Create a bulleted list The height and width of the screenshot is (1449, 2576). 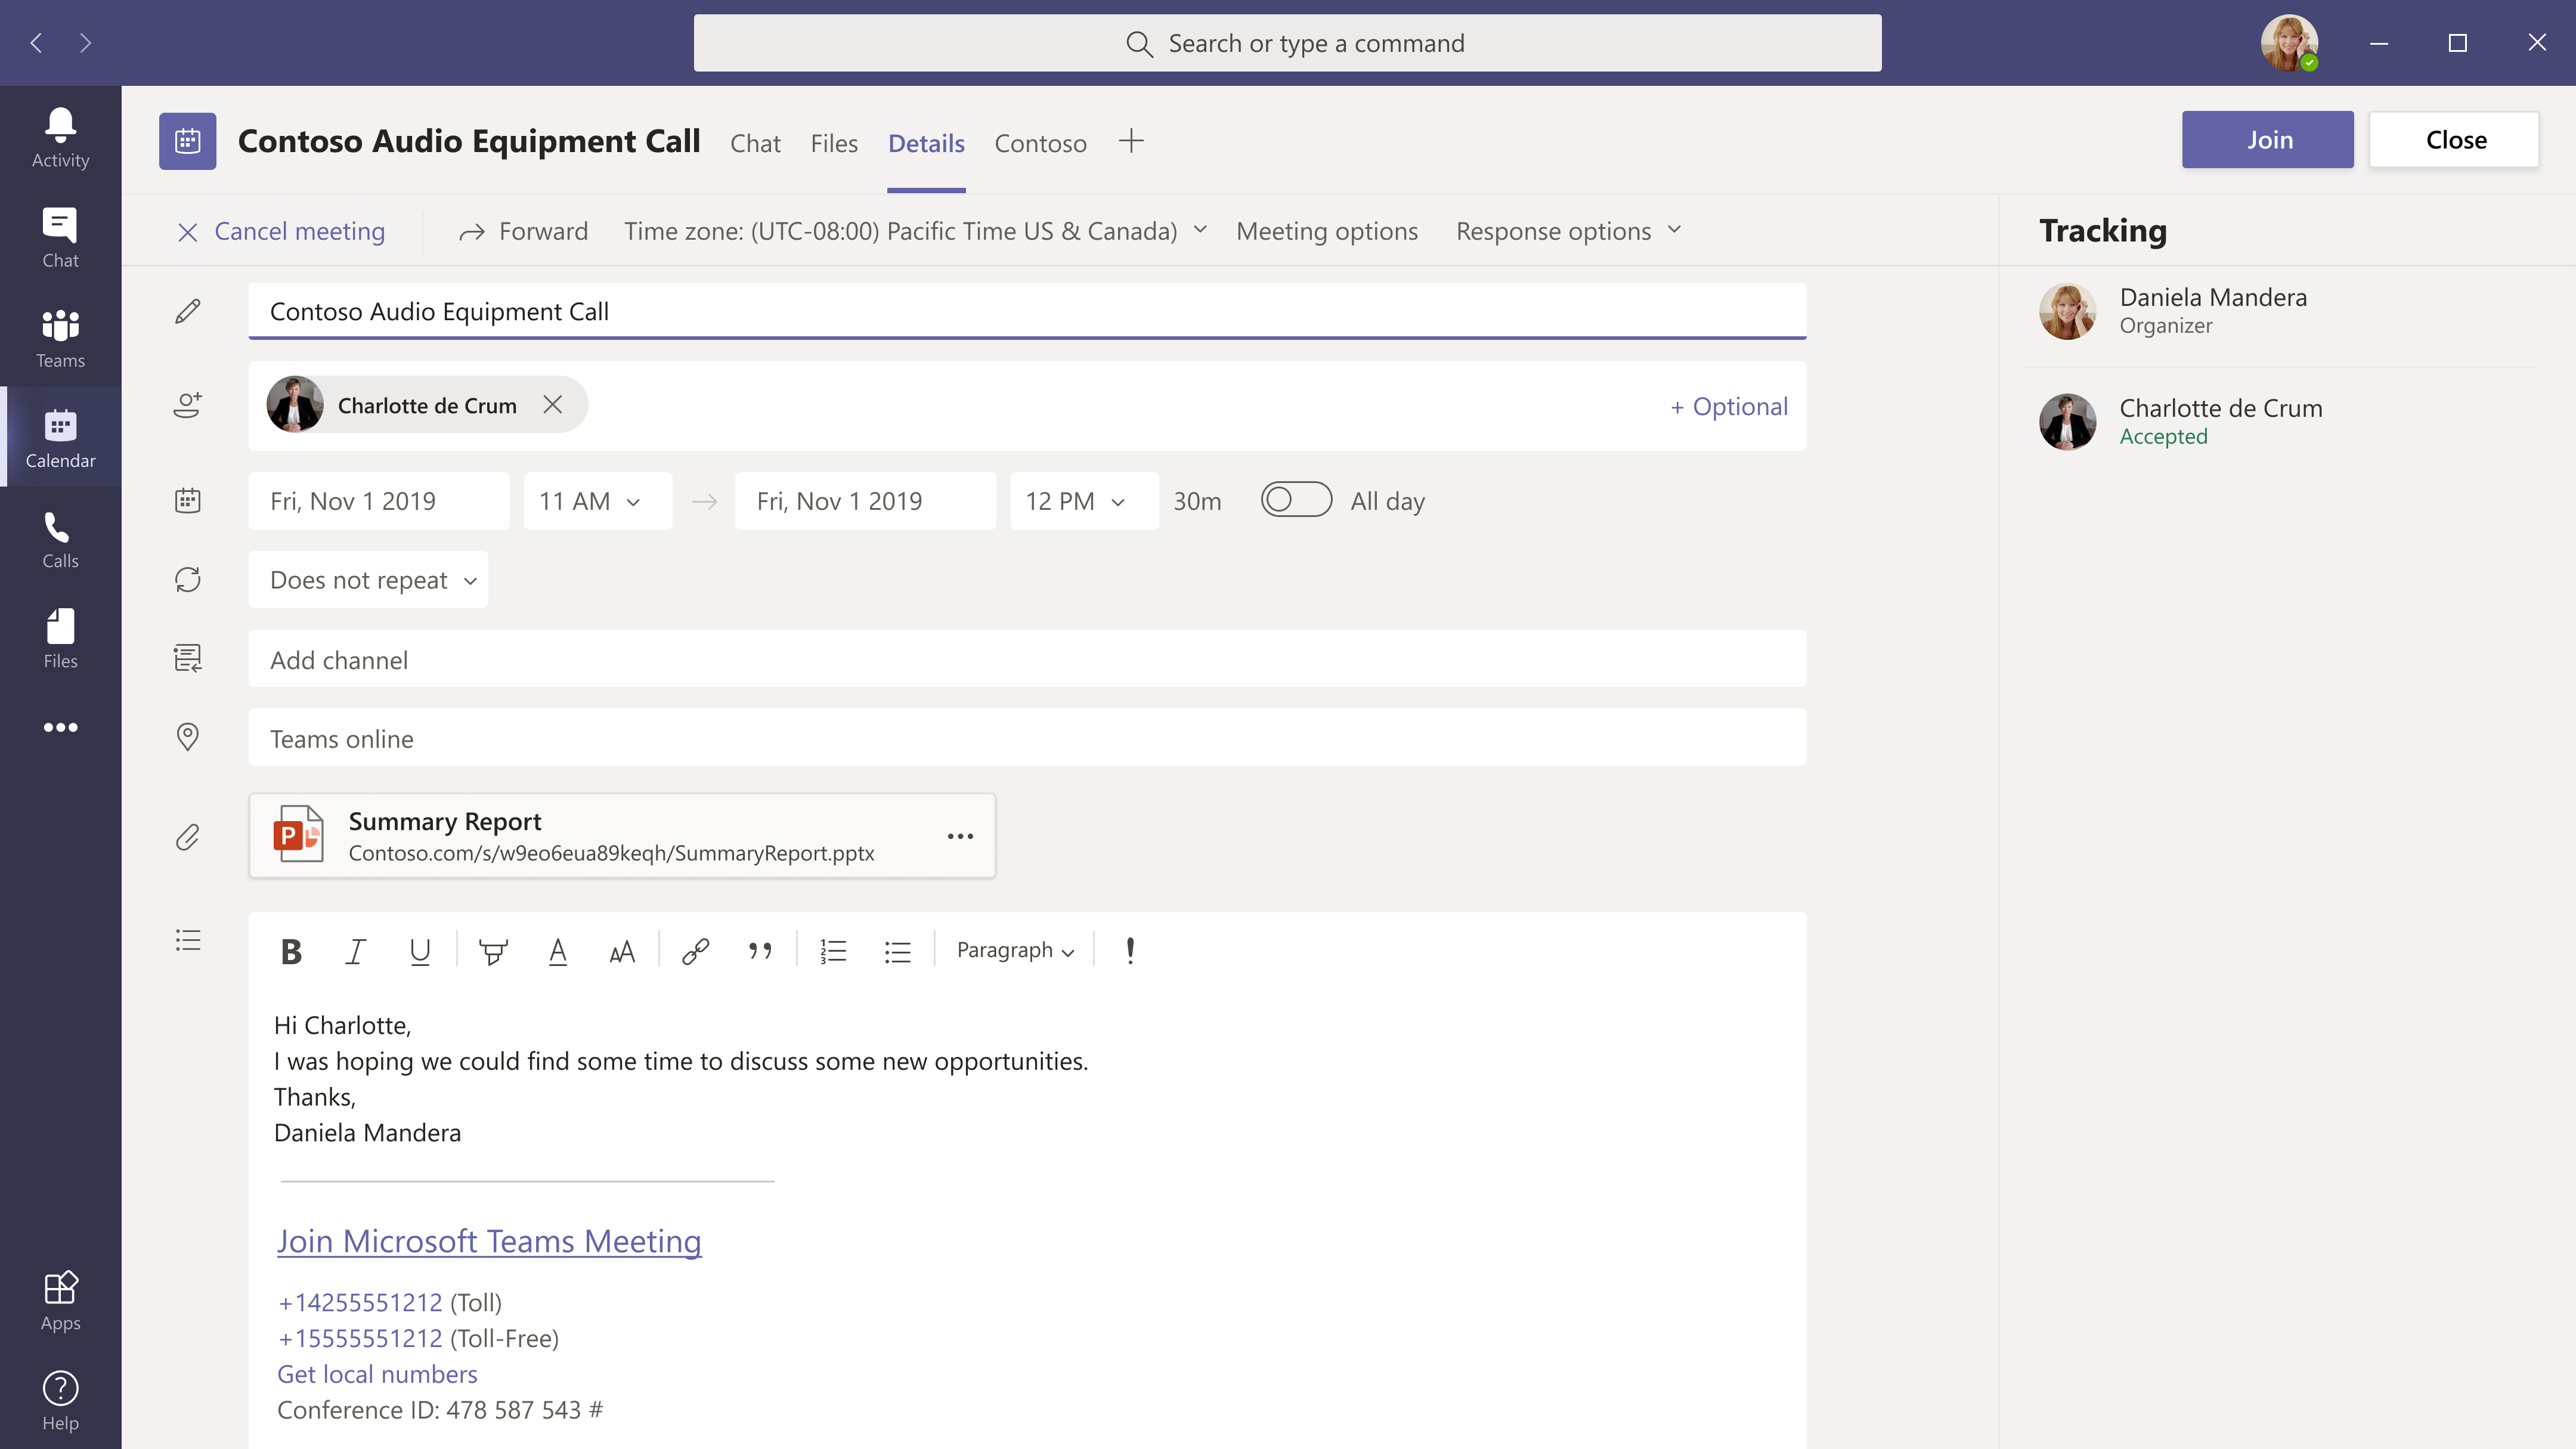click(897, 950)
